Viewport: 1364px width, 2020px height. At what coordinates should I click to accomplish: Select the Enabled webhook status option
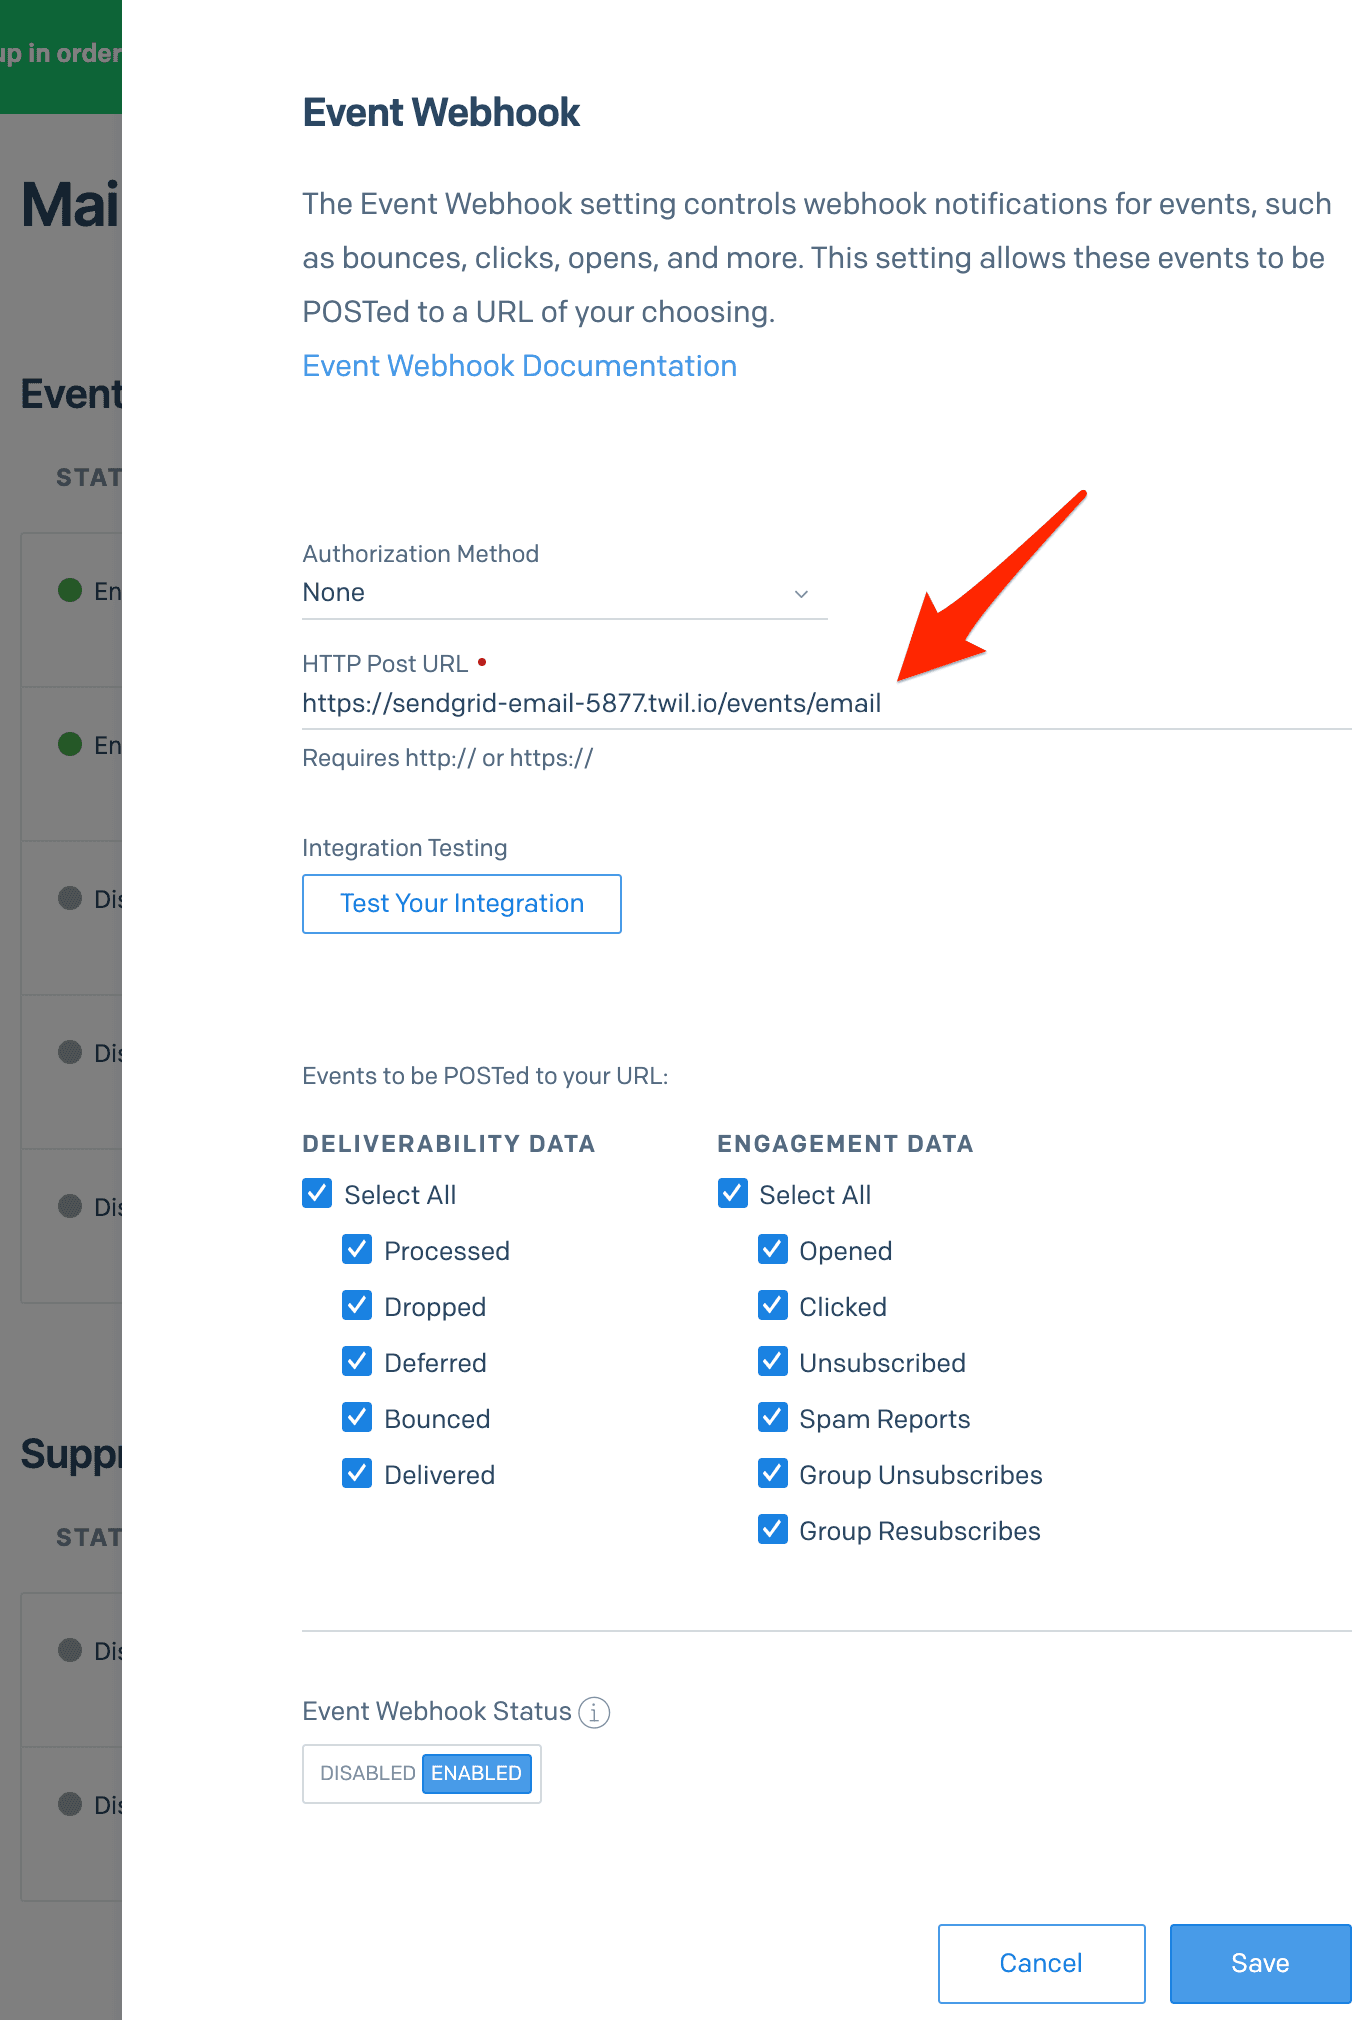[x=476, y=1773]
